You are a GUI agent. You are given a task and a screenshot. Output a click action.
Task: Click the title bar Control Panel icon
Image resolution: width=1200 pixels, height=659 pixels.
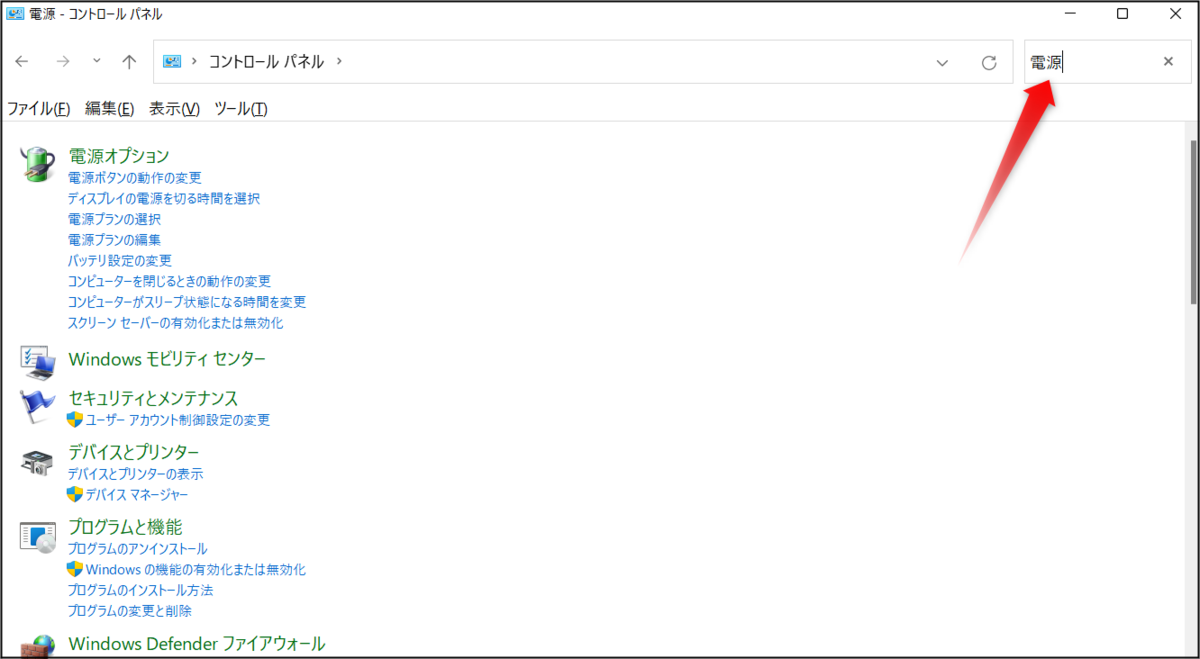(15, 14)
